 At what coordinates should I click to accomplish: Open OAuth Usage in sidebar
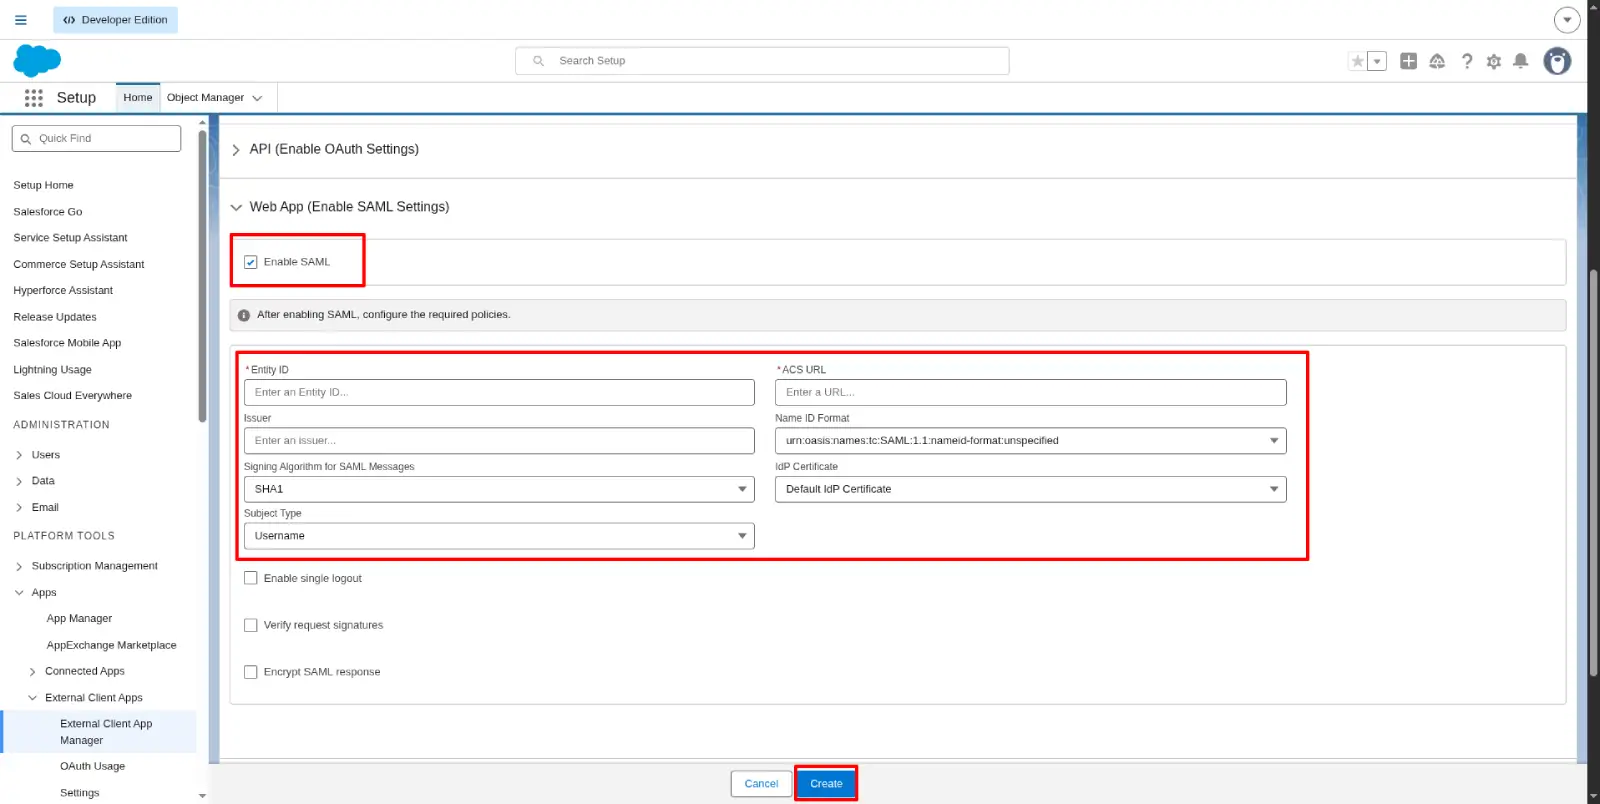pos(92,767)
